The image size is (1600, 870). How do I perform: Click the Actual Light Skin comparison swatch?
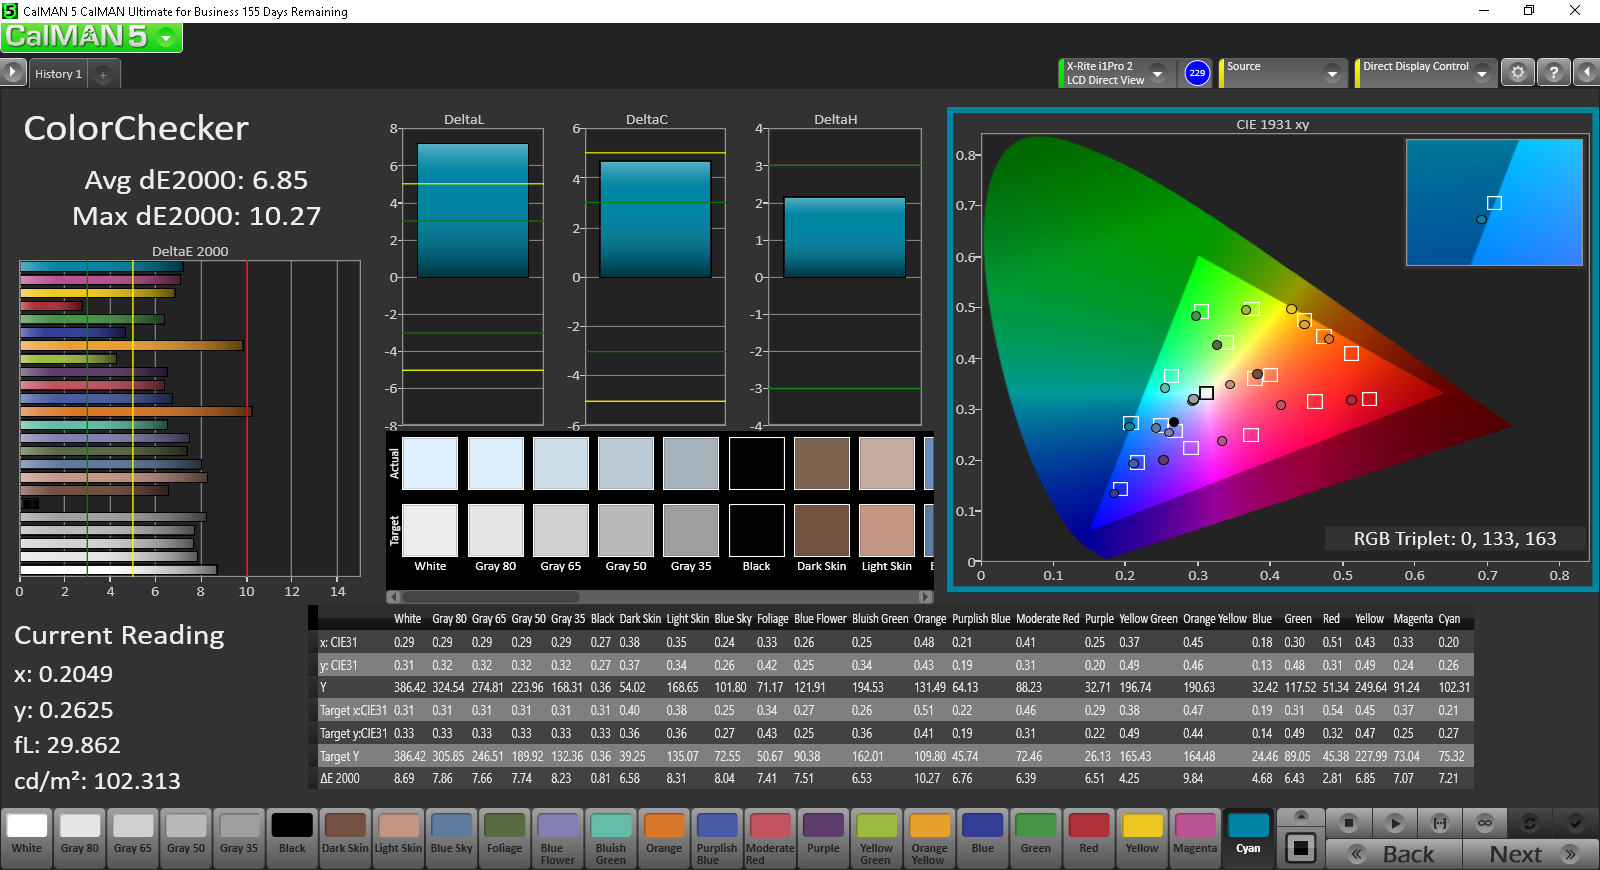tap(887, 463)
